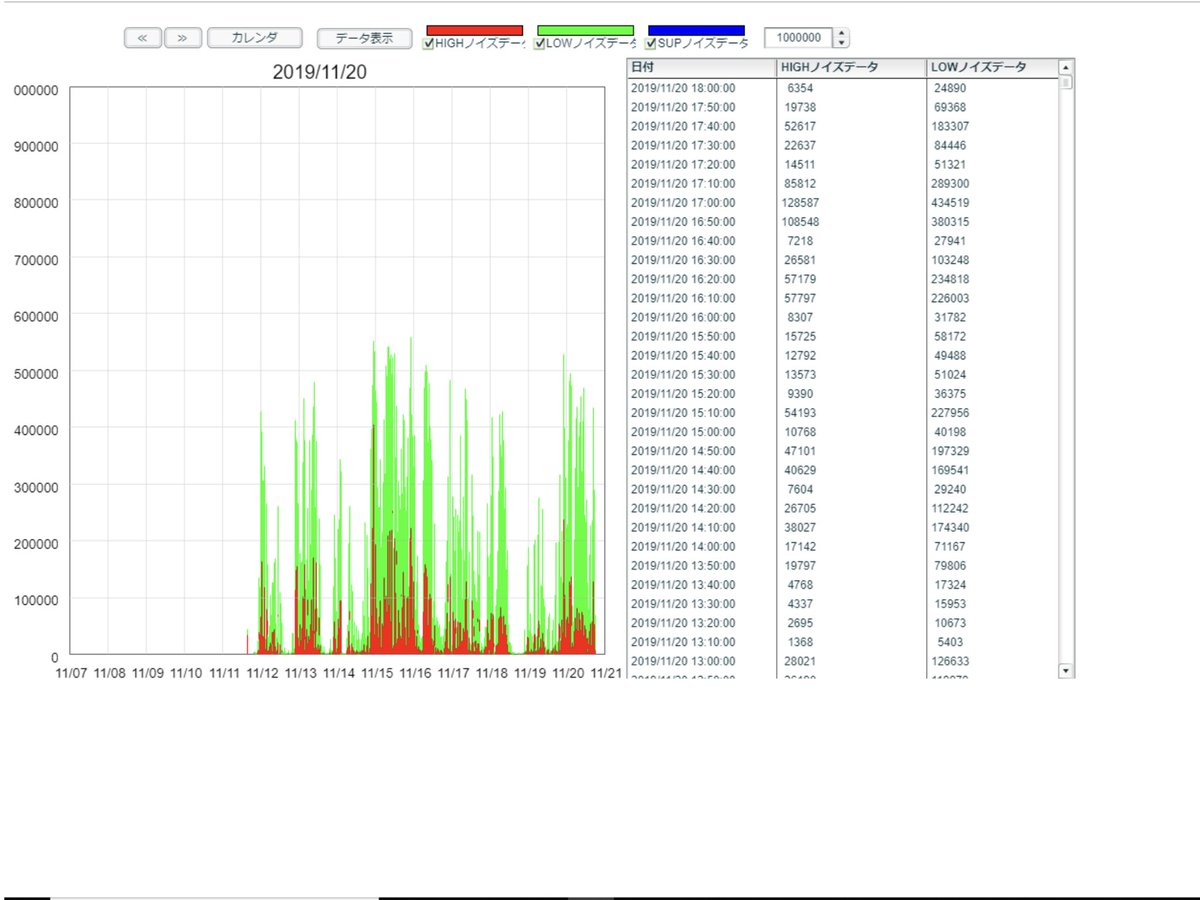The height and width of the screenshot is (900, 1200).
Task: Select the 2019/11/20 17:20:00 date cell
Action: pyautogui.click(x=683, y=164)
